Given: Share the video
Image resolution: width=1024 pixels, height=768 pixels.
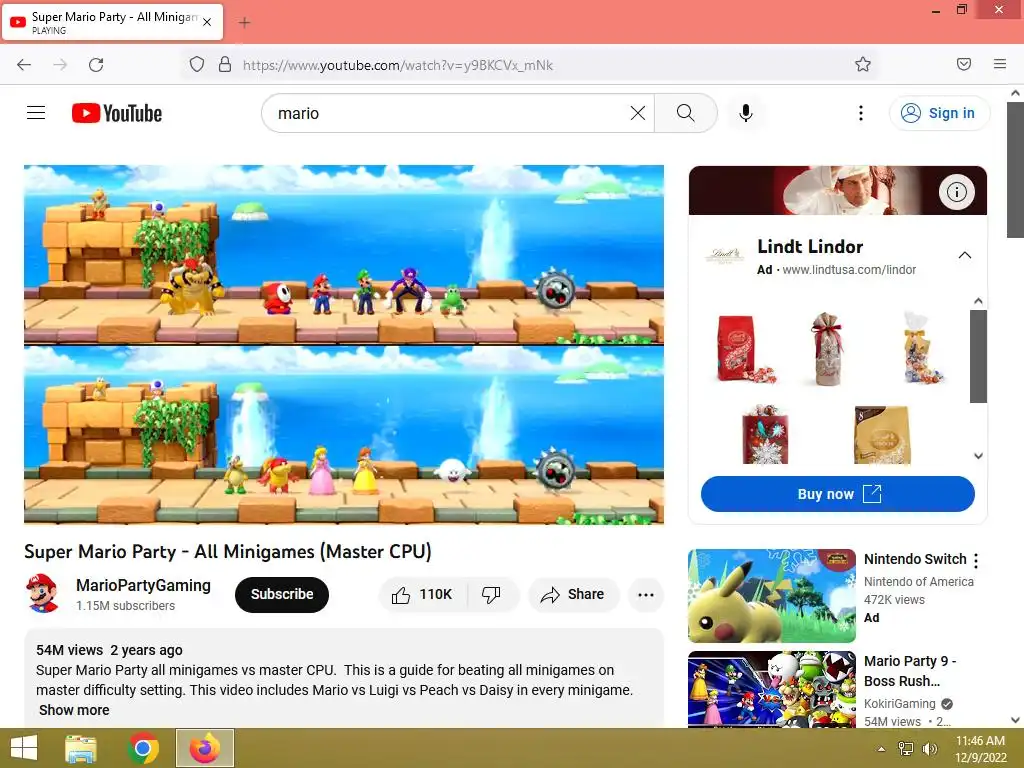Looking at the screenshot, I should pos(573,594).
